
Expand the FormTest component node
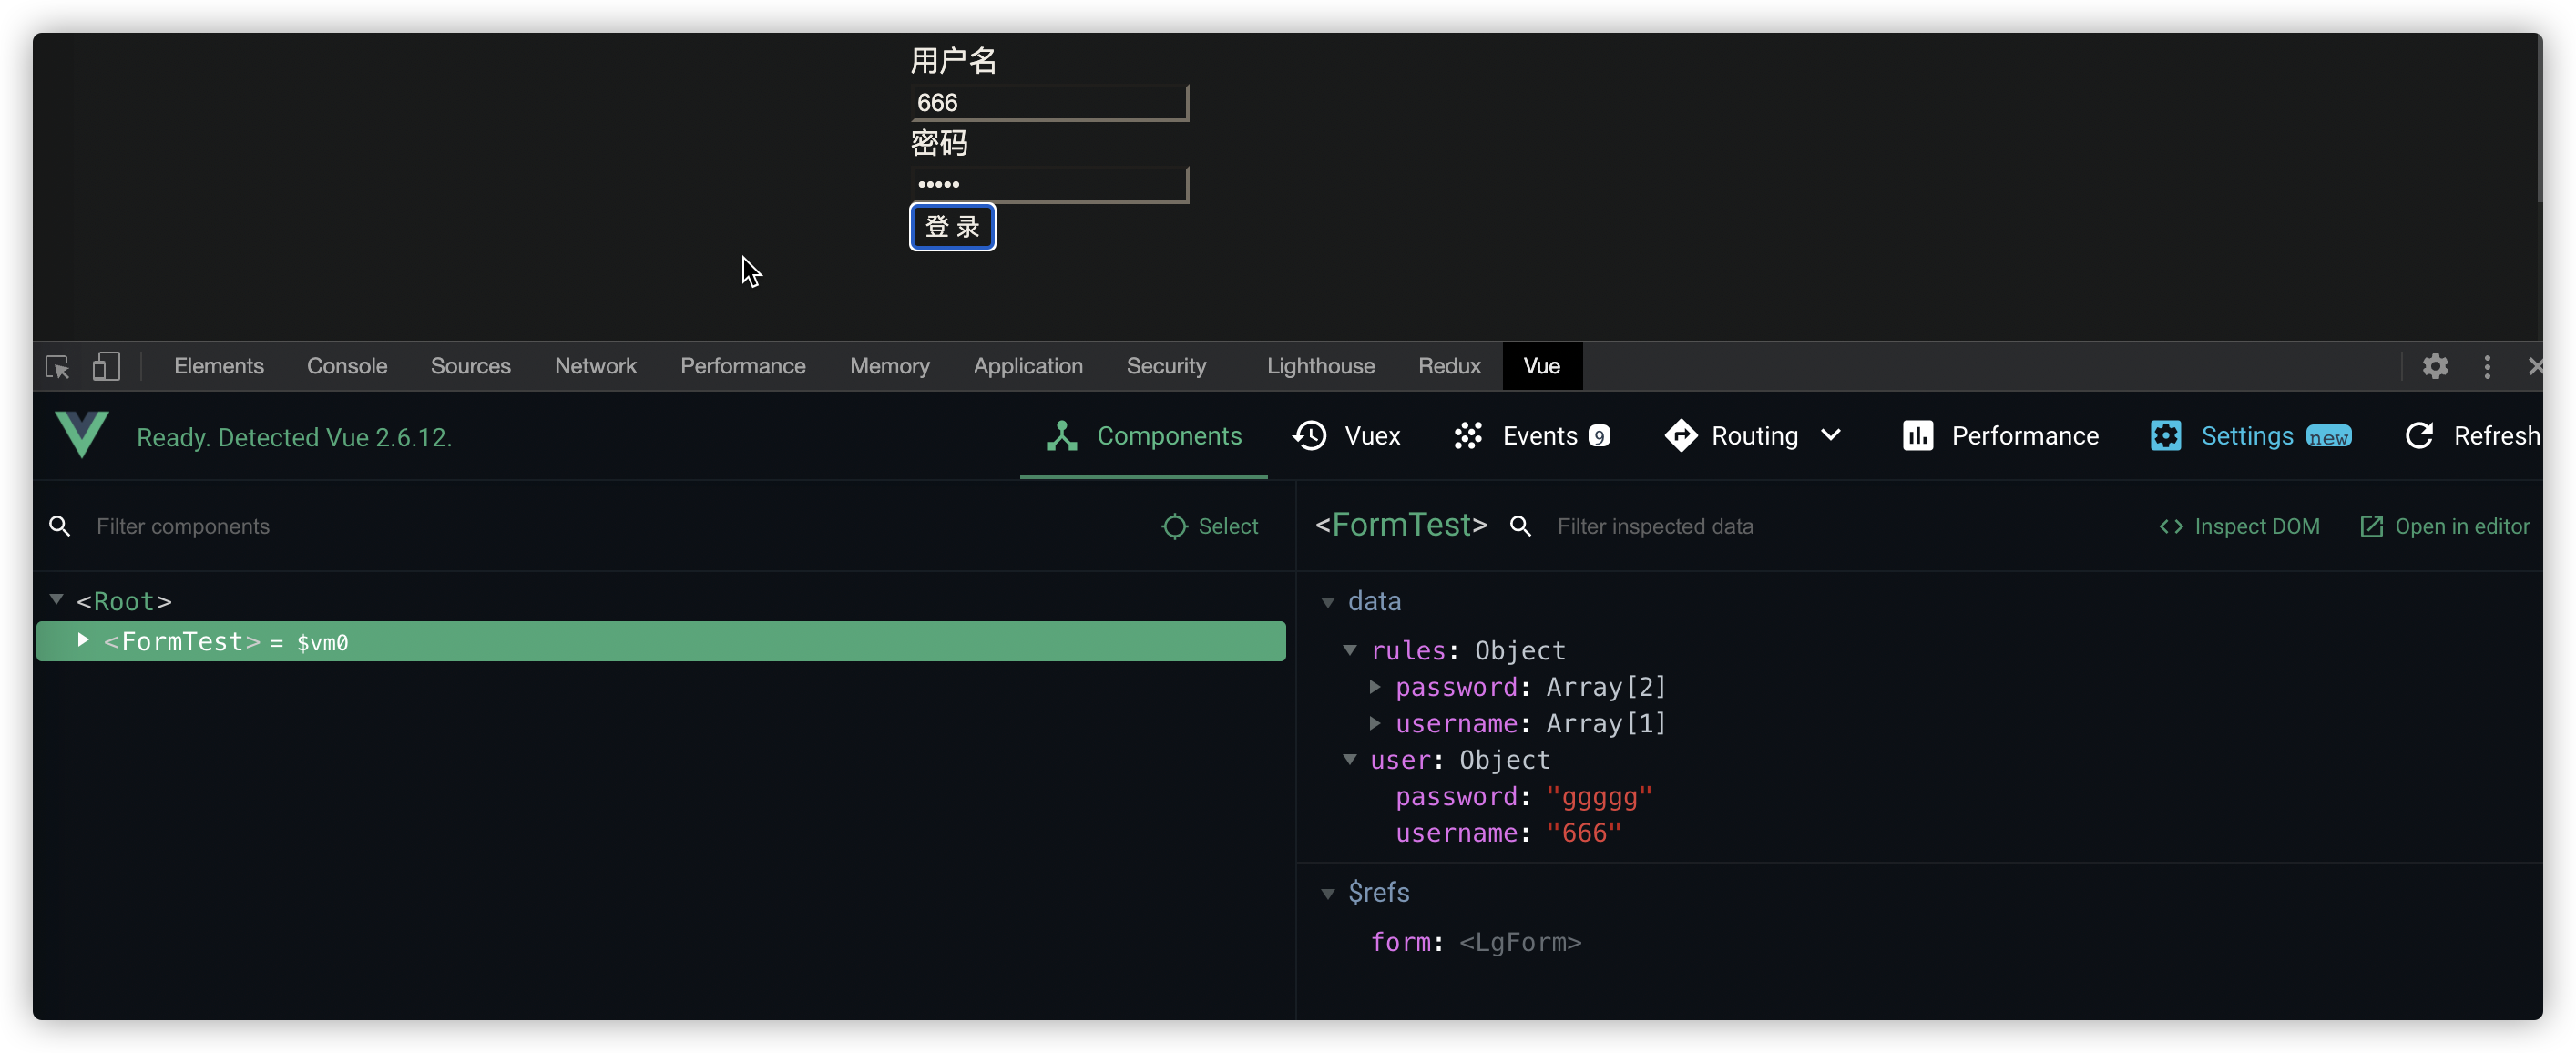tap(84, 640)
